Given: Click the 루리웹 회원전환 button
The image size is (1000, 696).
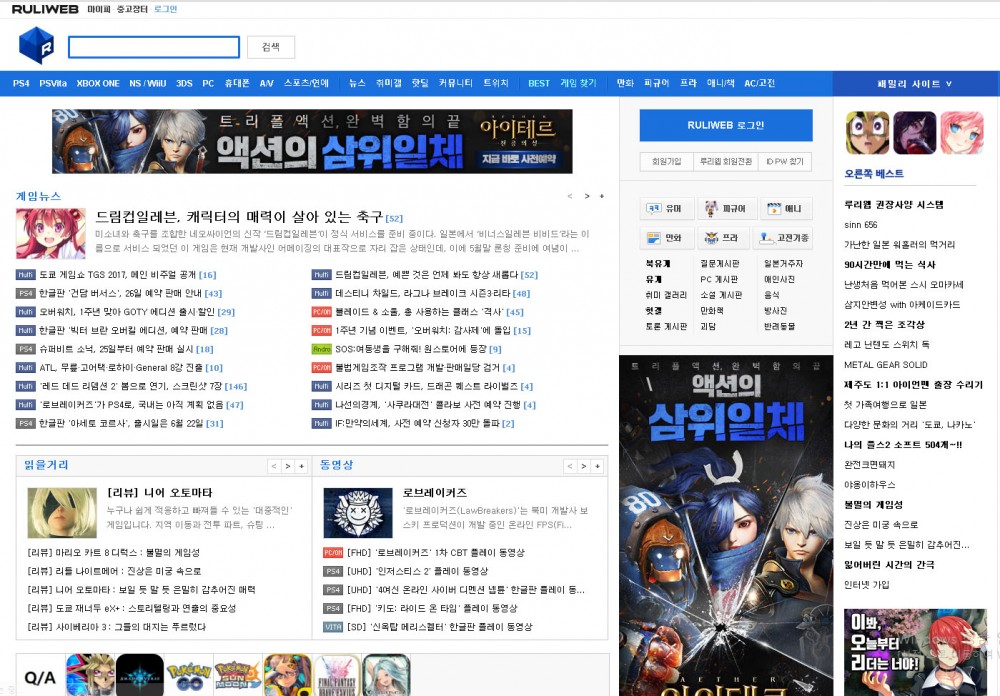Looking at the screenshot, I should pyautogui.click(x=726, y=162).
